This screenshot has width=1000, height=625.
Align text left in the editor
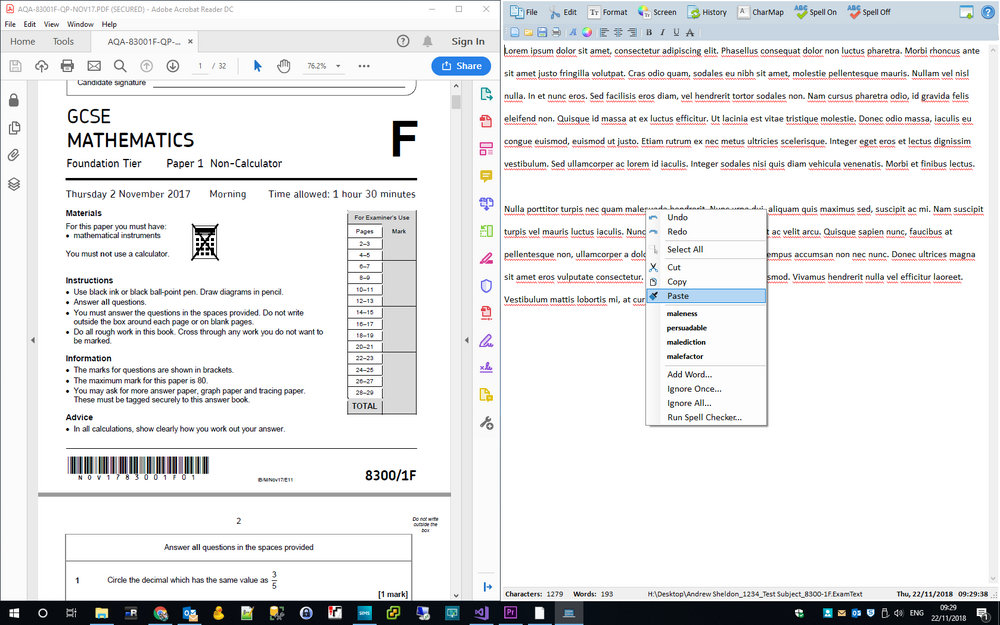(x=604, y=32)
